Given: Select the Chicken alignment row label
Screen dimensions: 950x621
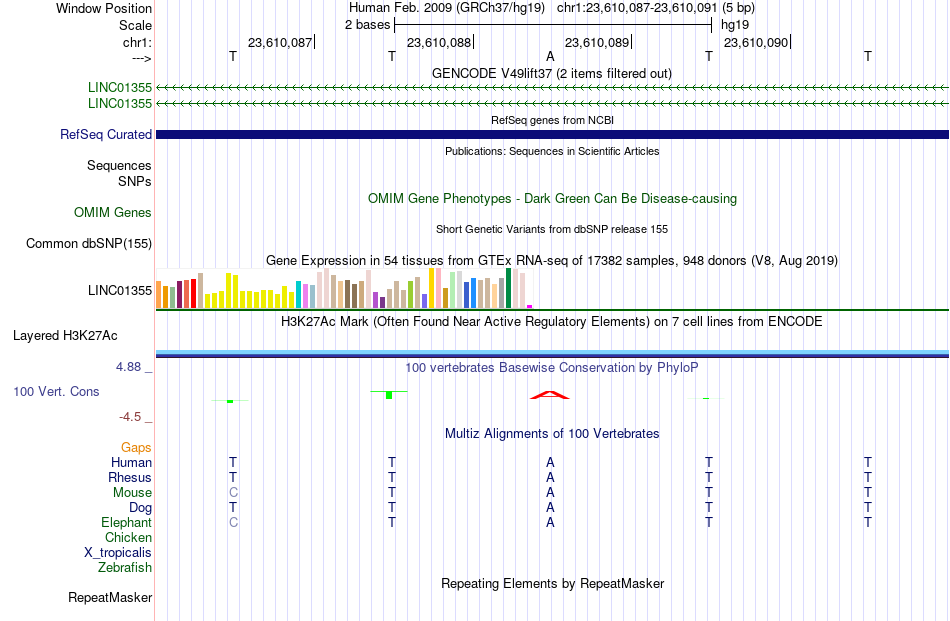Looking at the screenshot, I should point(128,537).
